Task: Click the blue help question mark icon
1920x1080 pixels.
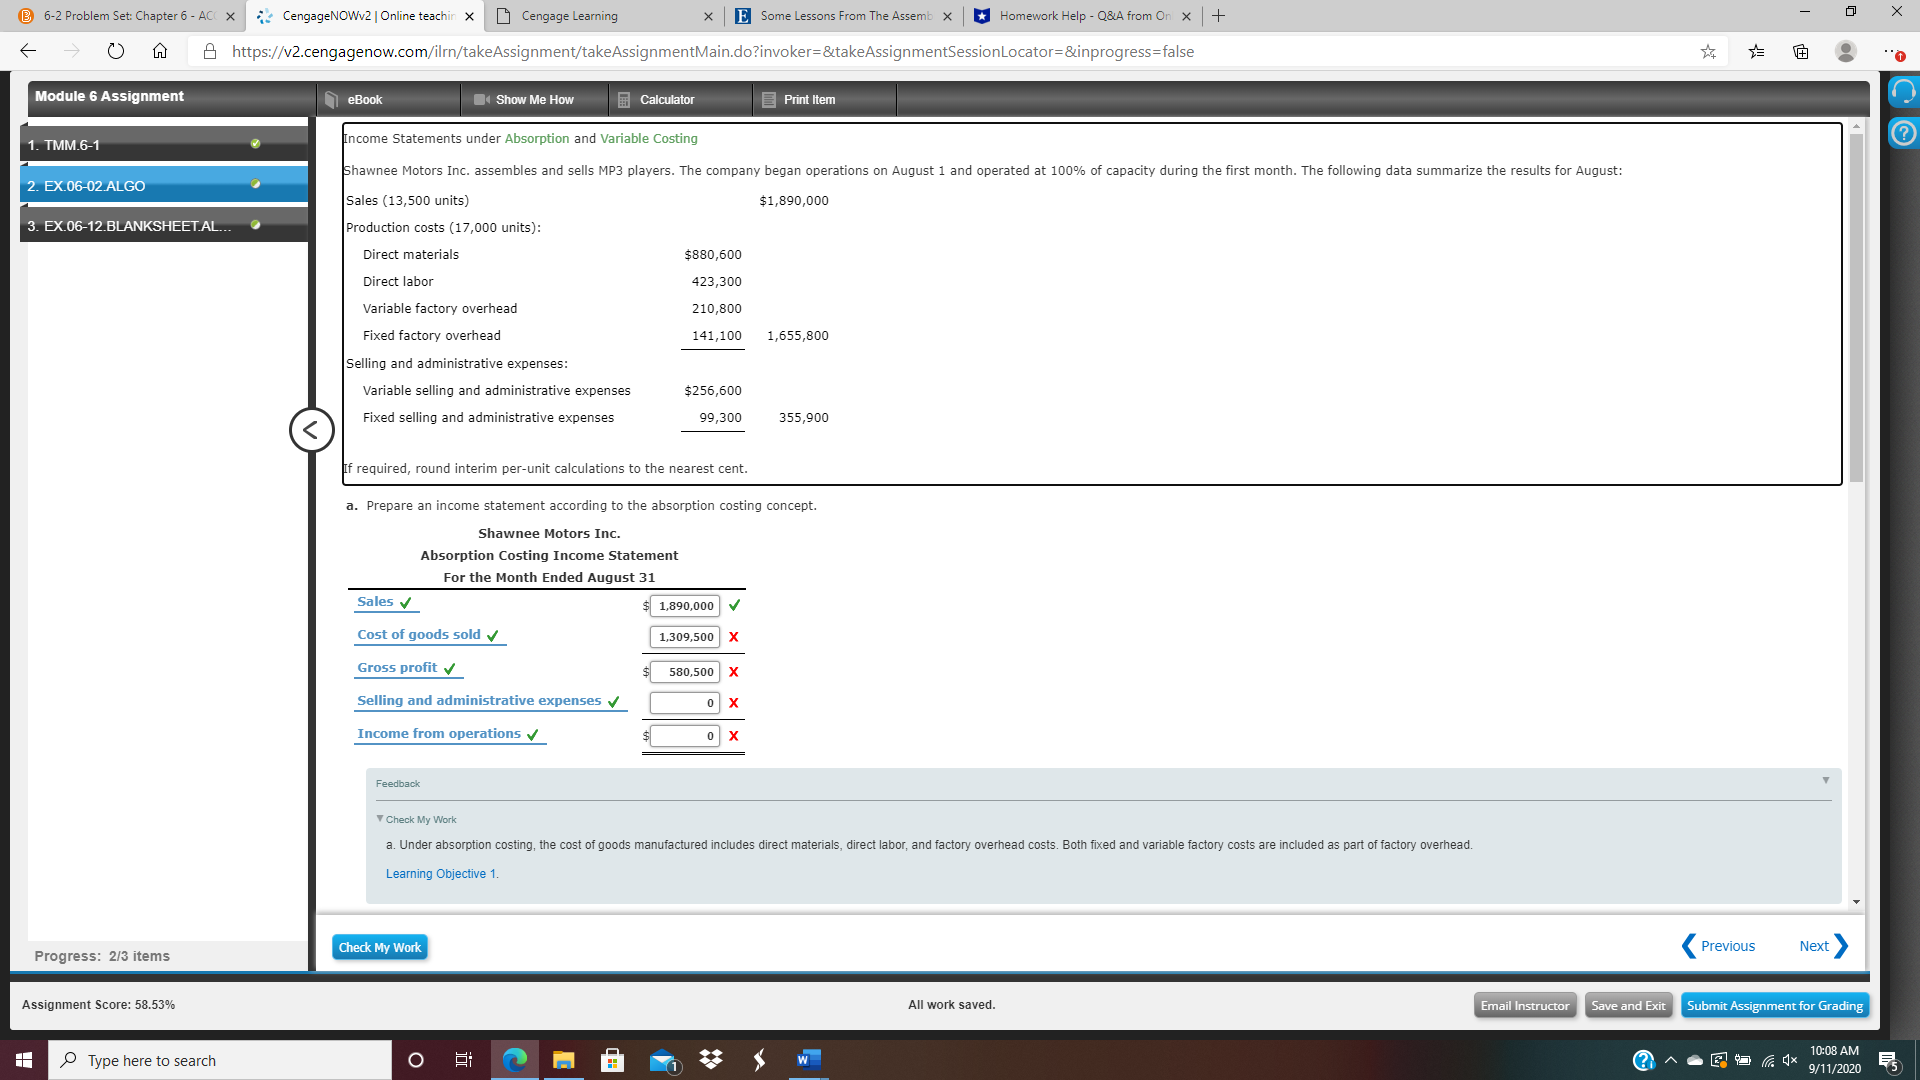Action: pyautogui.click(x=1903, y=133)
